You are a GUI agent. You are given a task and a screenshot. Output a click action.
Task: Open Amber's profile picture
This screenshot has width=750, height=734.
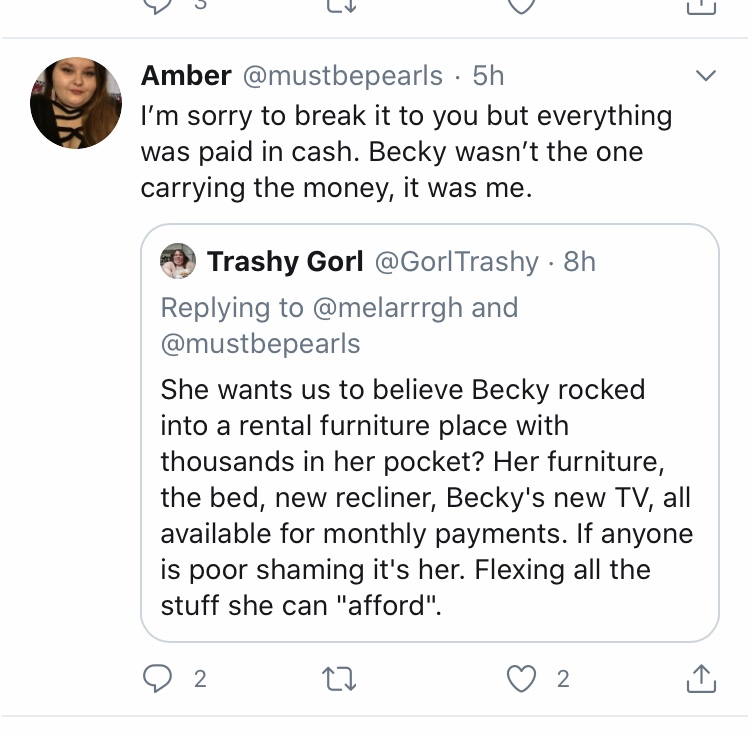(x=76, y=103)
